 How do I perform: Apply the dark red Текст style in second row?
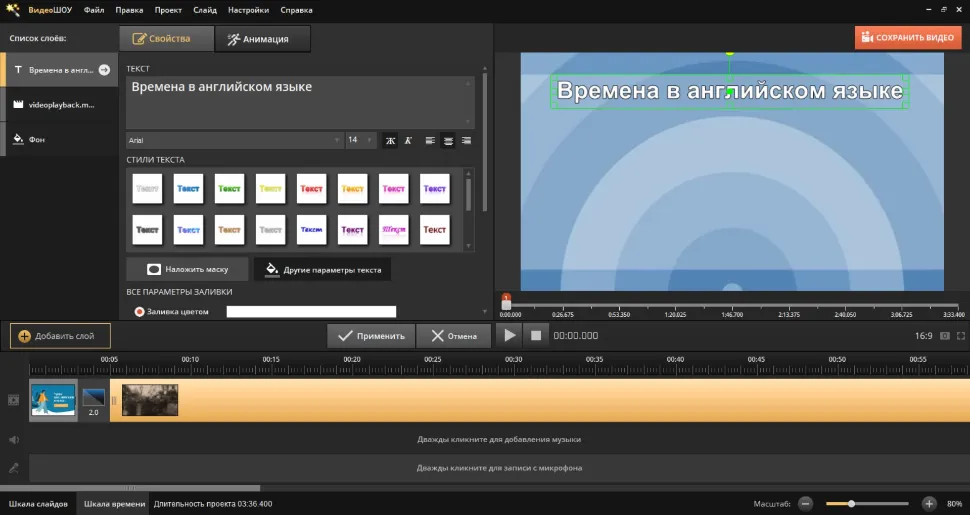tap(435, 230)
